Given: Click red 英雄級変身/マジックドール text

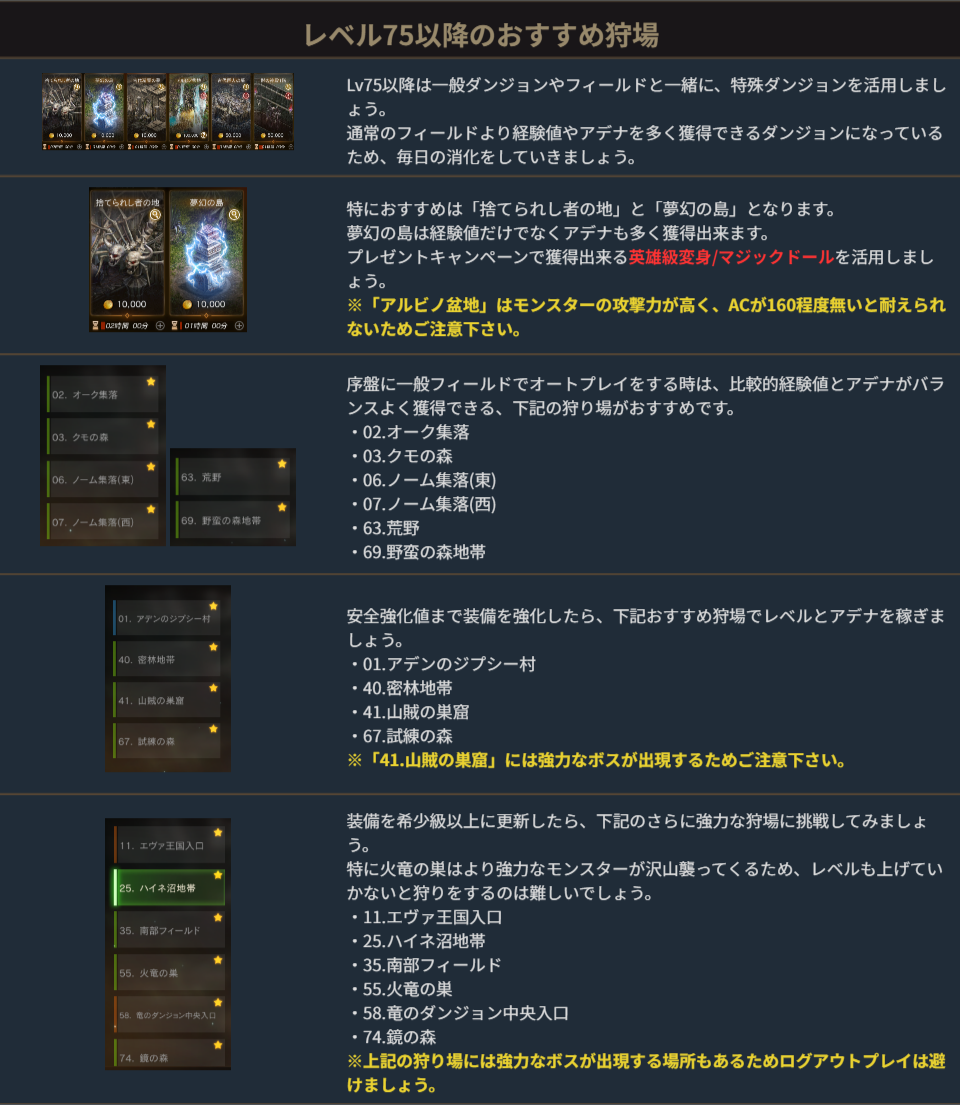Looking at the screenshot, I should (x=731, y=257).
